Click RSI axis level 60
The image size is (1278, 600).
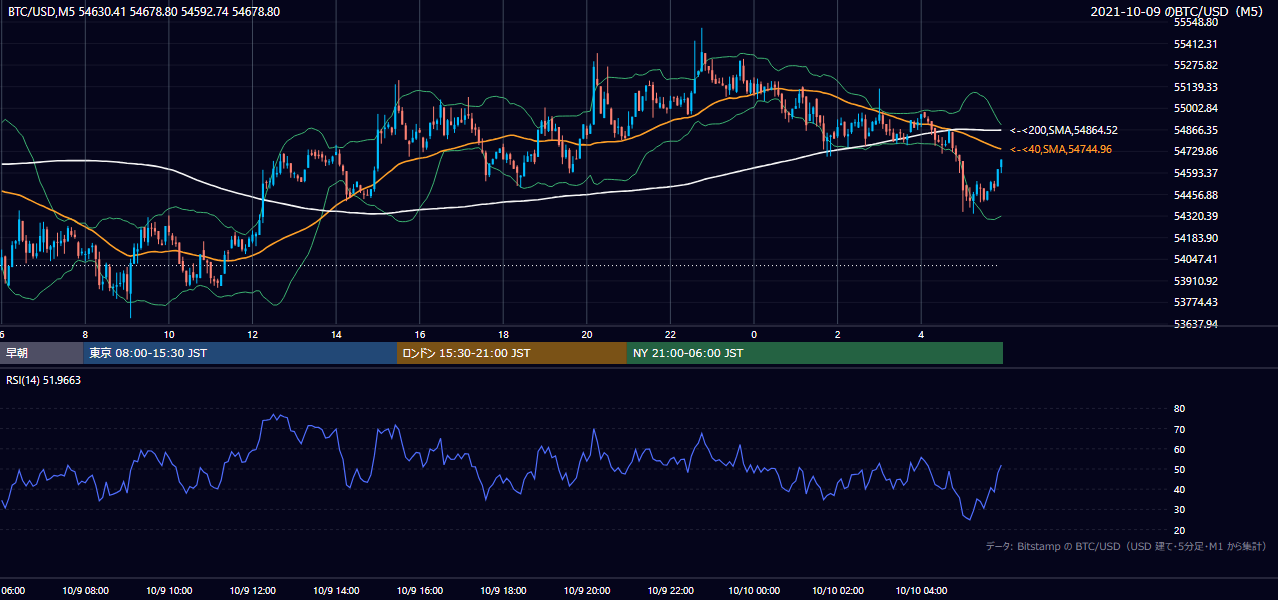pyautogui.click(x=1180, y=449)
